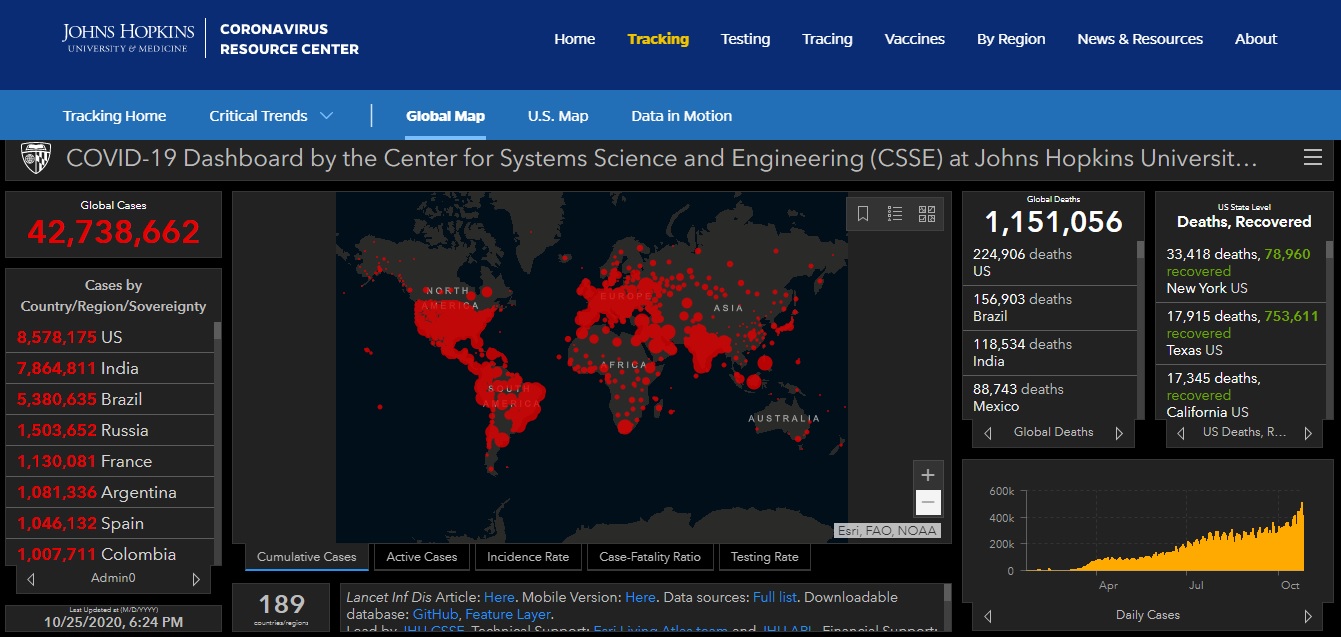
Task: Click the map bookmarks icon
Action: click(863, 214)
